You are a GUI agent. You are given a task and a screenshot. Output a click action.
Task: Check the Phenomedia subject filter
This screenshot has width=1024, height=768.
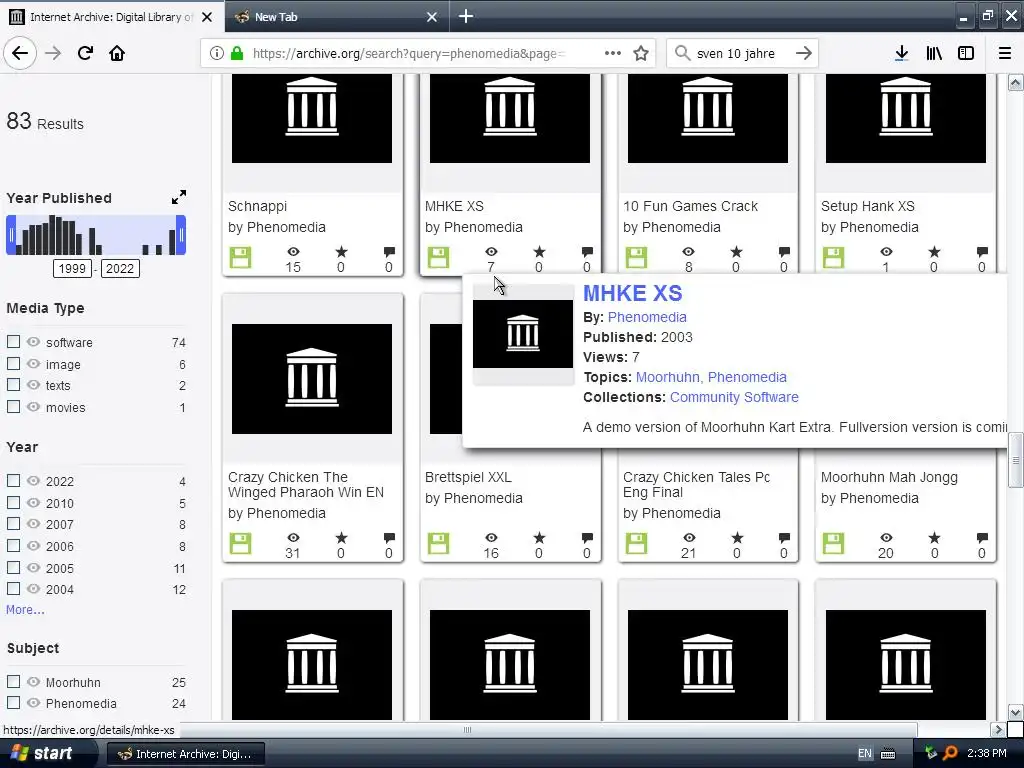pyautogui.click(x=13, y=703)
